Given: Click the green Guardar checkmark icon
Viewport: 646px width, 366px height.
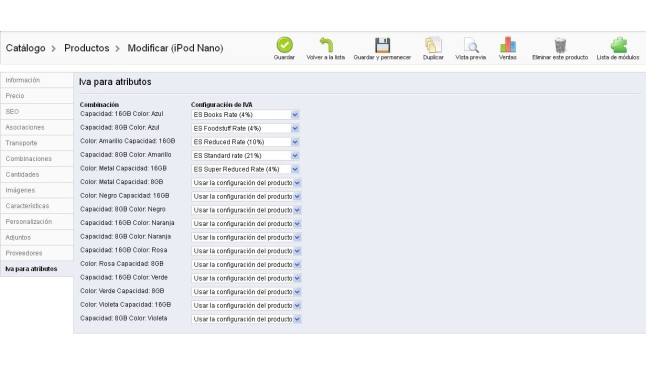Looking at the screenshot, I should pyautogui.click(x=284, y=45).
